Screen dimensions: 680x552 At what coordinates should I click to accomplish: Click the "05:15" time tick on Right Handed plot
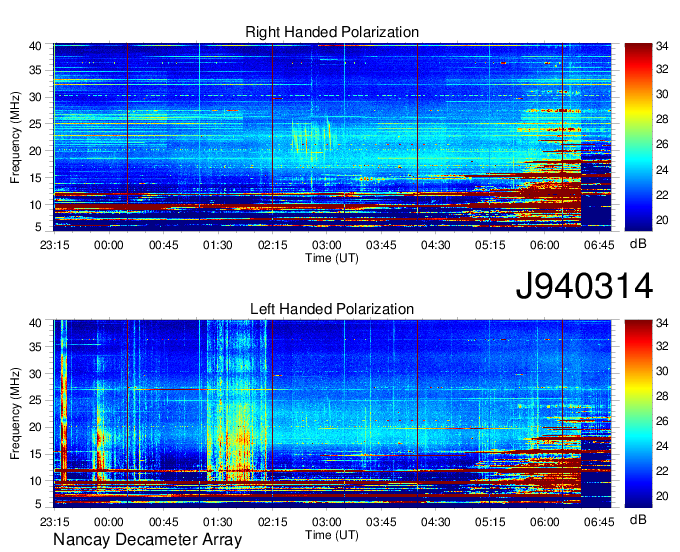490,245
